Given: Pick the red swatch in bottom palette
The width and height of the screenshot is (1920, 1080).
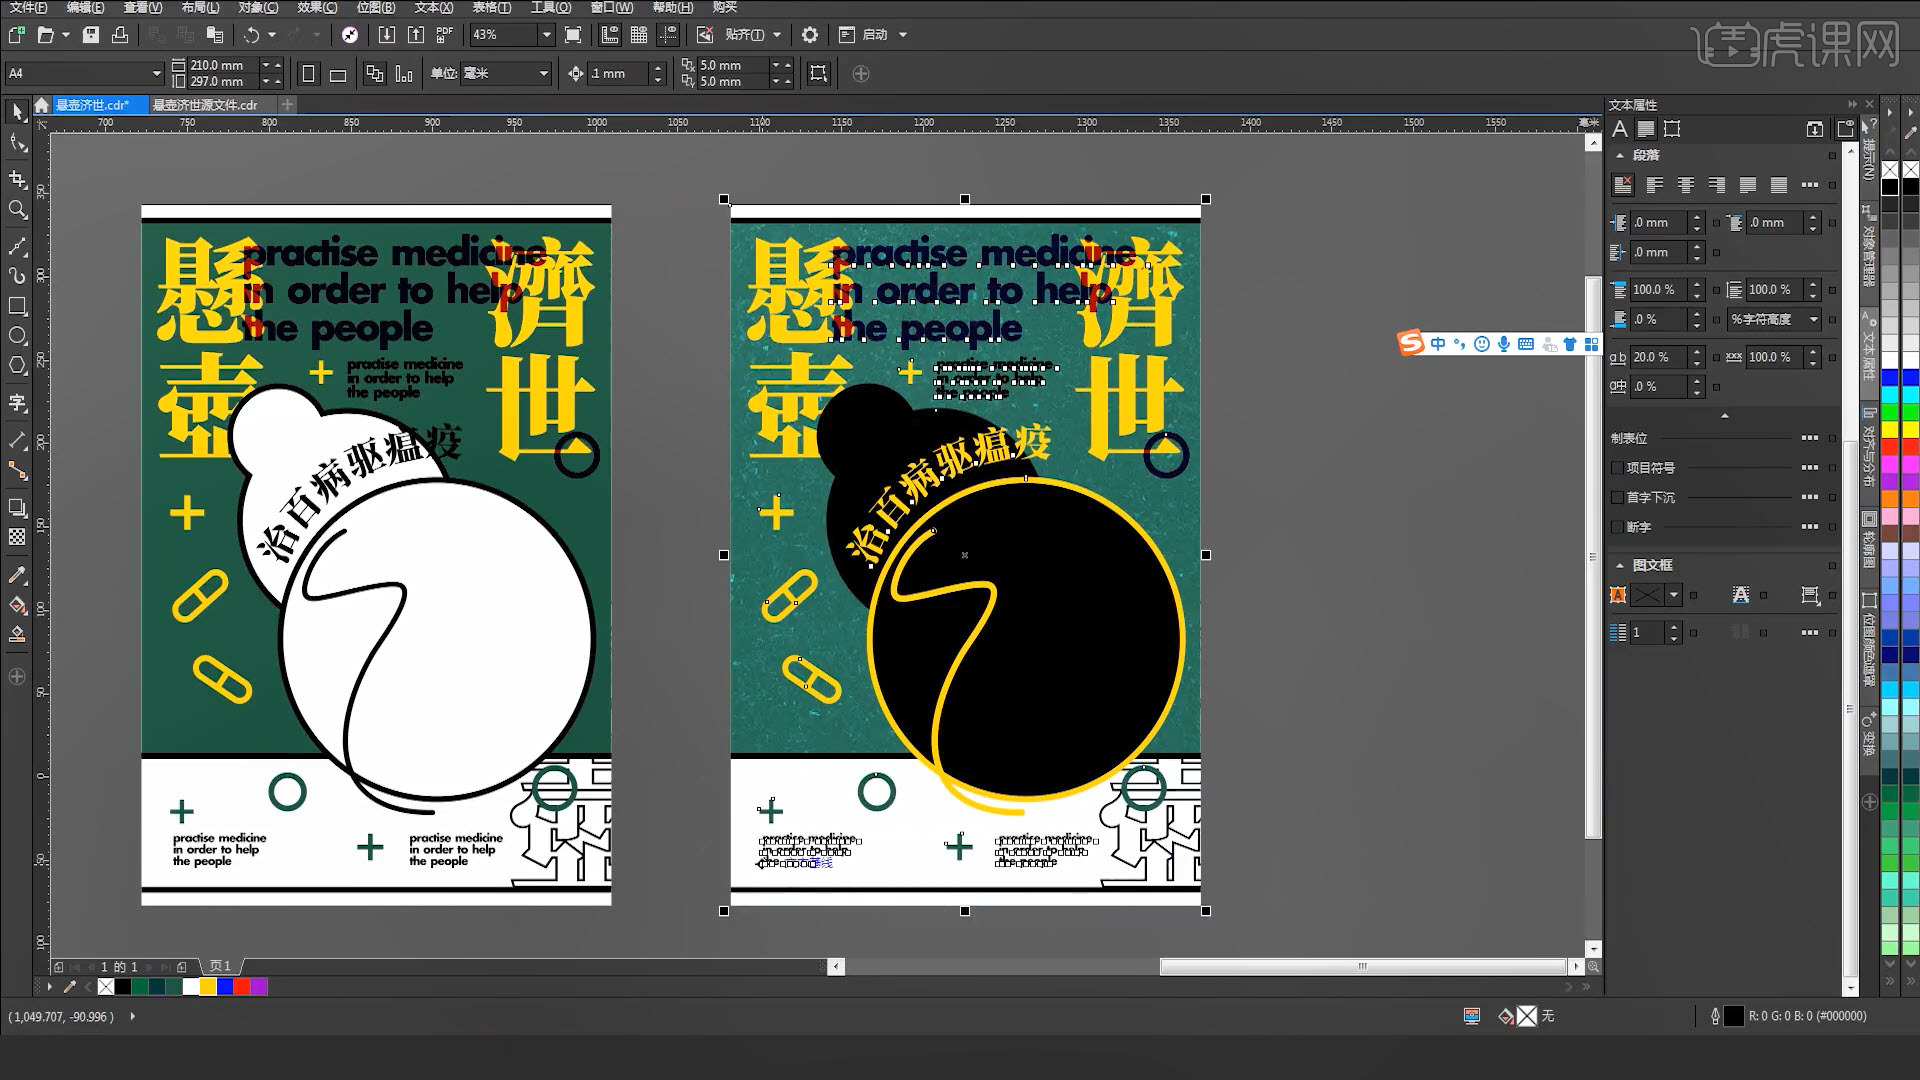Looking at the screenshot, I should 242,987.
